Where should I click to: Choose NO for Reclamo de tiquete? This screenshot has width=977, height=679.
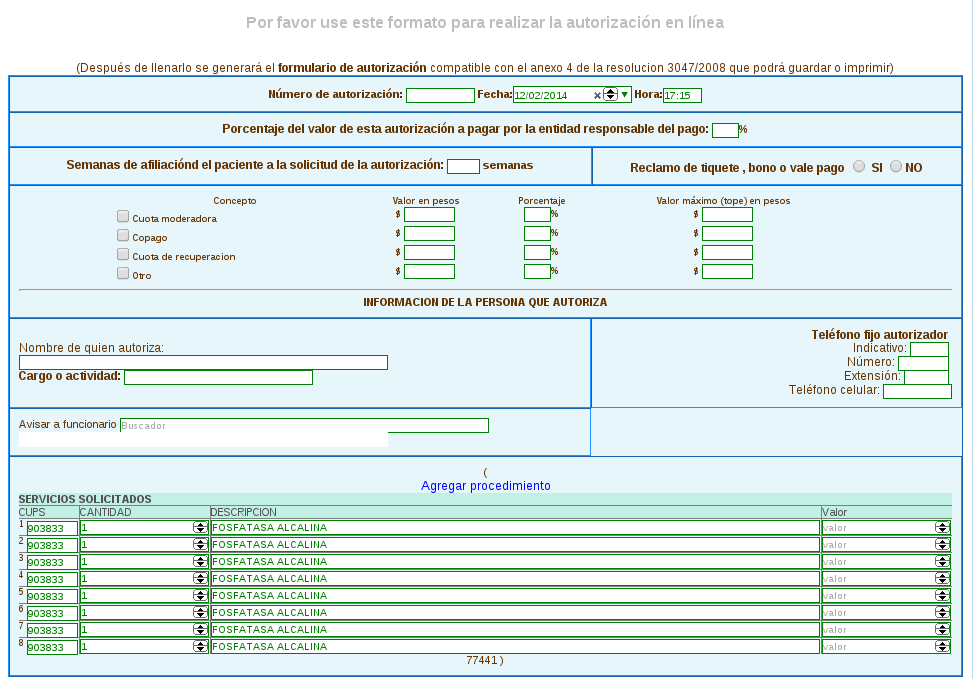(895, 167)
